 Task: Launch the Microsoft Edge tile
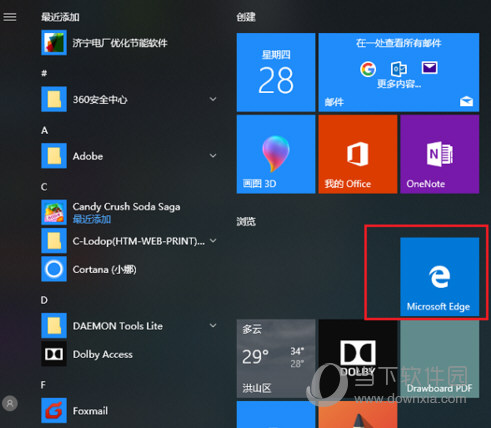tap(440, 277)
